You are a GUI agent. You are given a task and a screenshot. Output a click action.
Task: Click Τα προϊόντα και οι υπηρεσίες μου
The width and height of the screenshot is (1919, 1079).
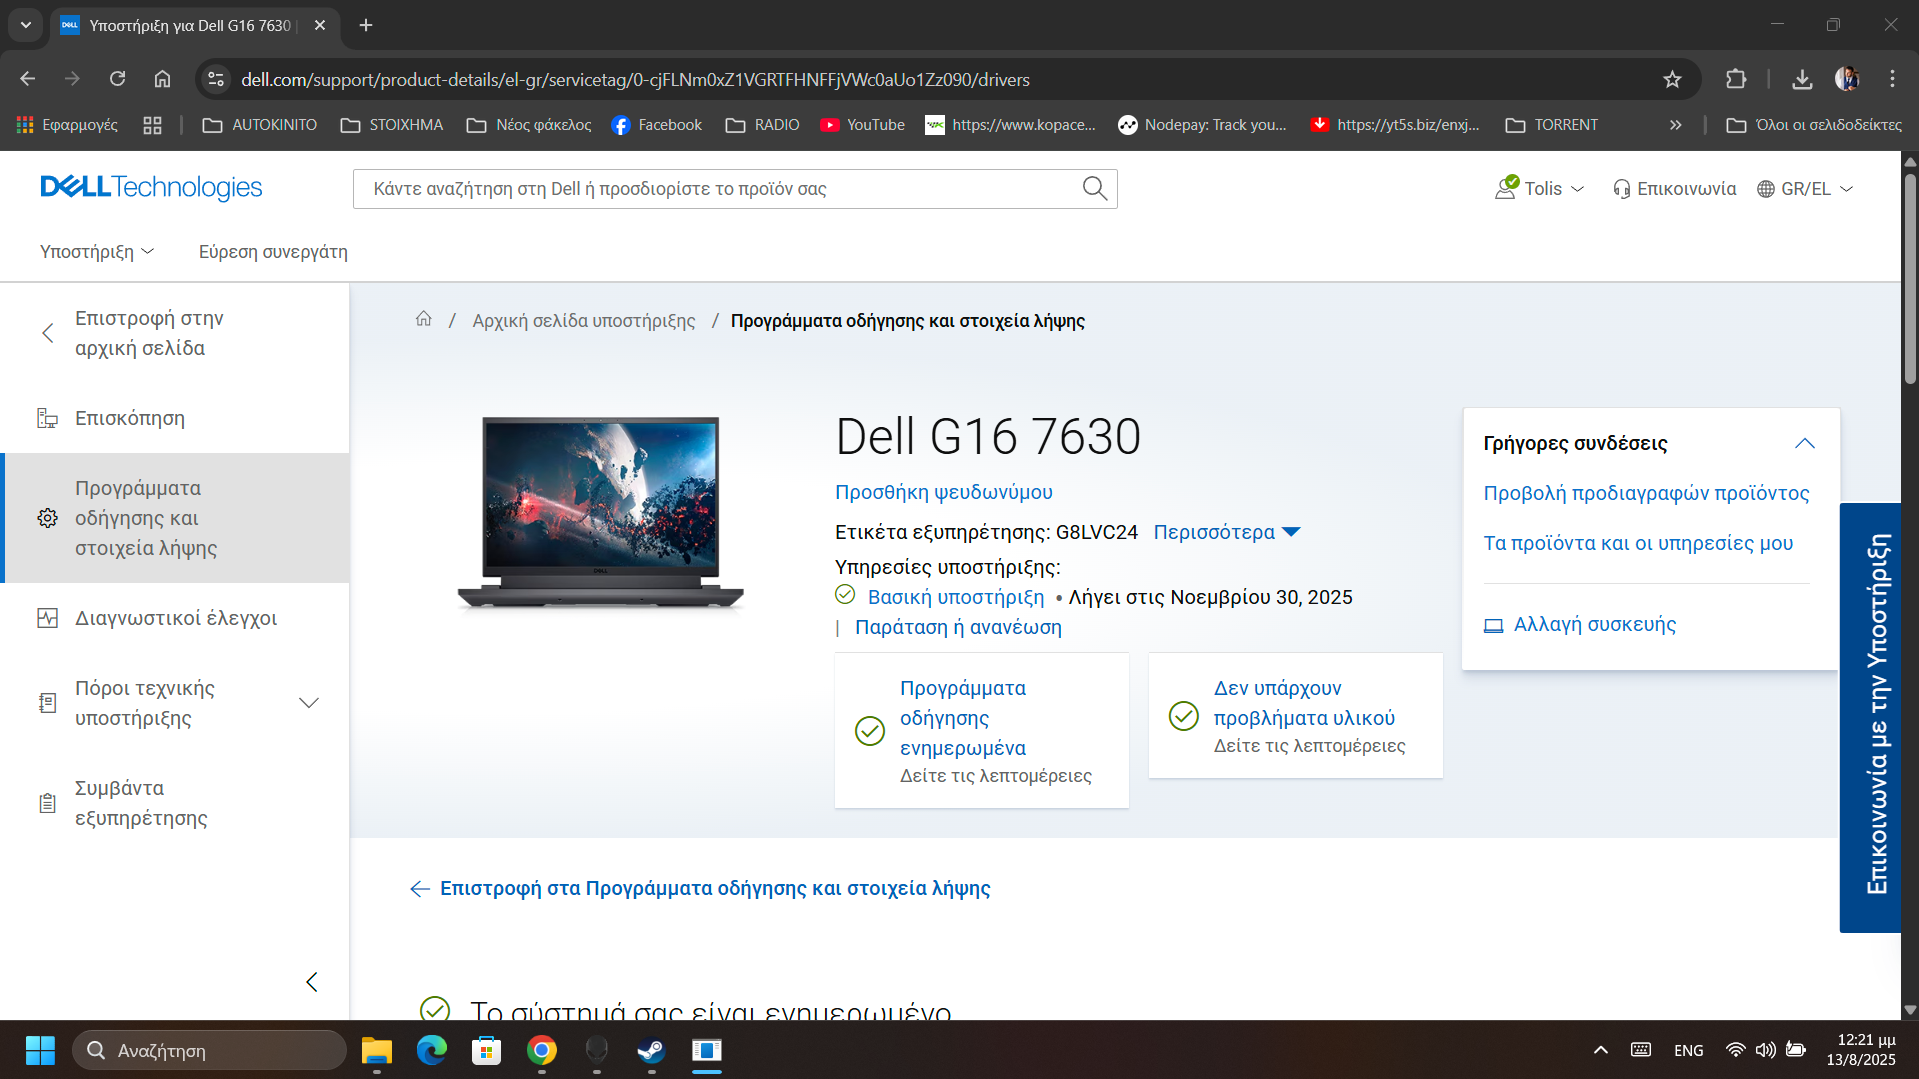1638,543
